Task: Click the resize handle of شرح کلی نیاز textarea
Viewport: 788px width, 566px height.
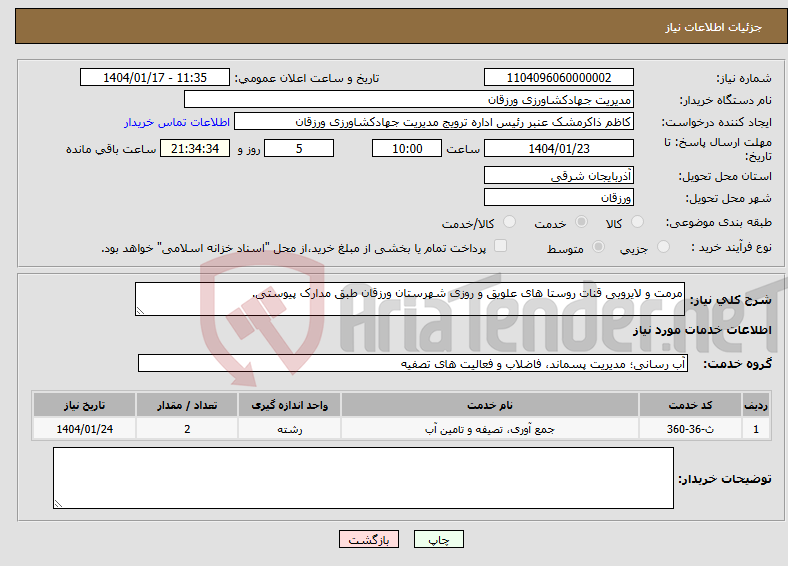Action: (x=140, y=311)
